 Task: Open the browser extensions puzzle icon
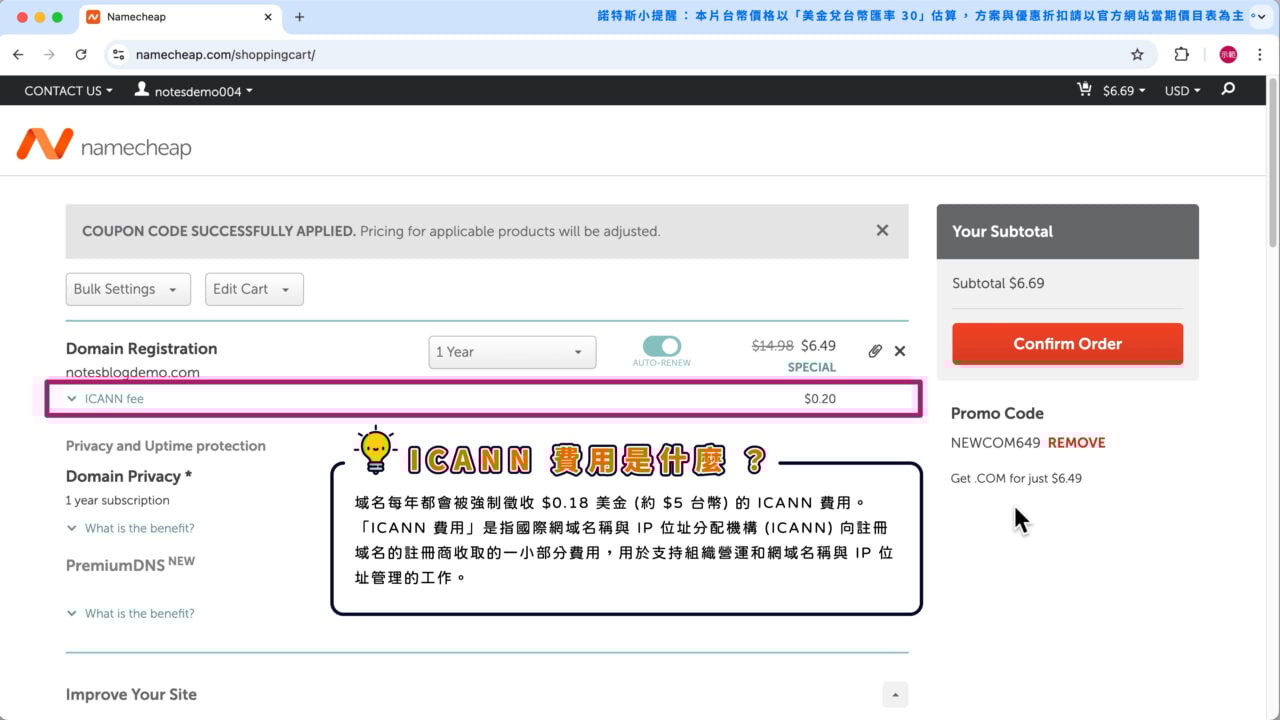click(x=1180, y=54)
